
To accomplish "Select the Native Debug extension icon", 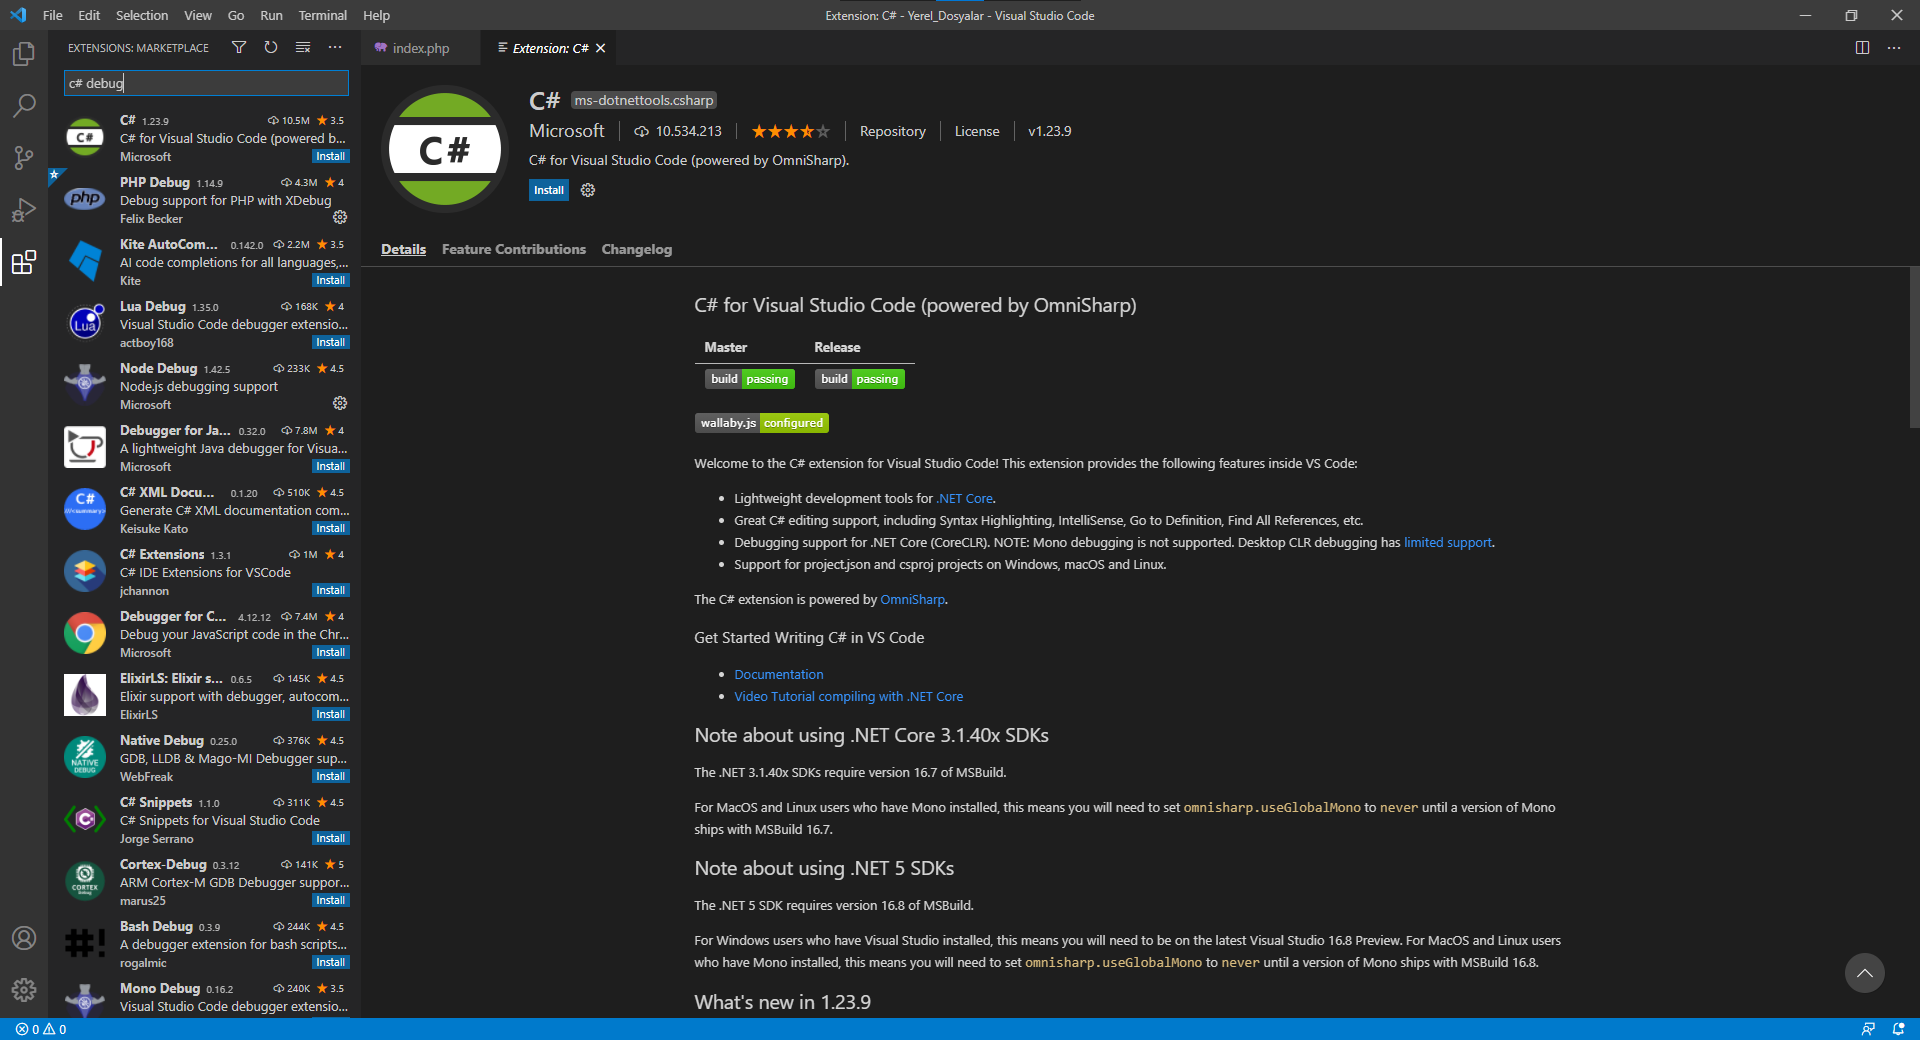I will 85,757.
